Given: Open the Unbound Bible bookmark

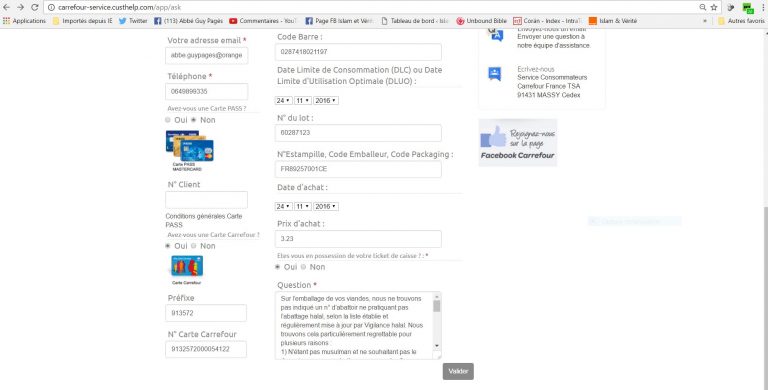Looking at the screenshot, I should (x=481, y=21).
